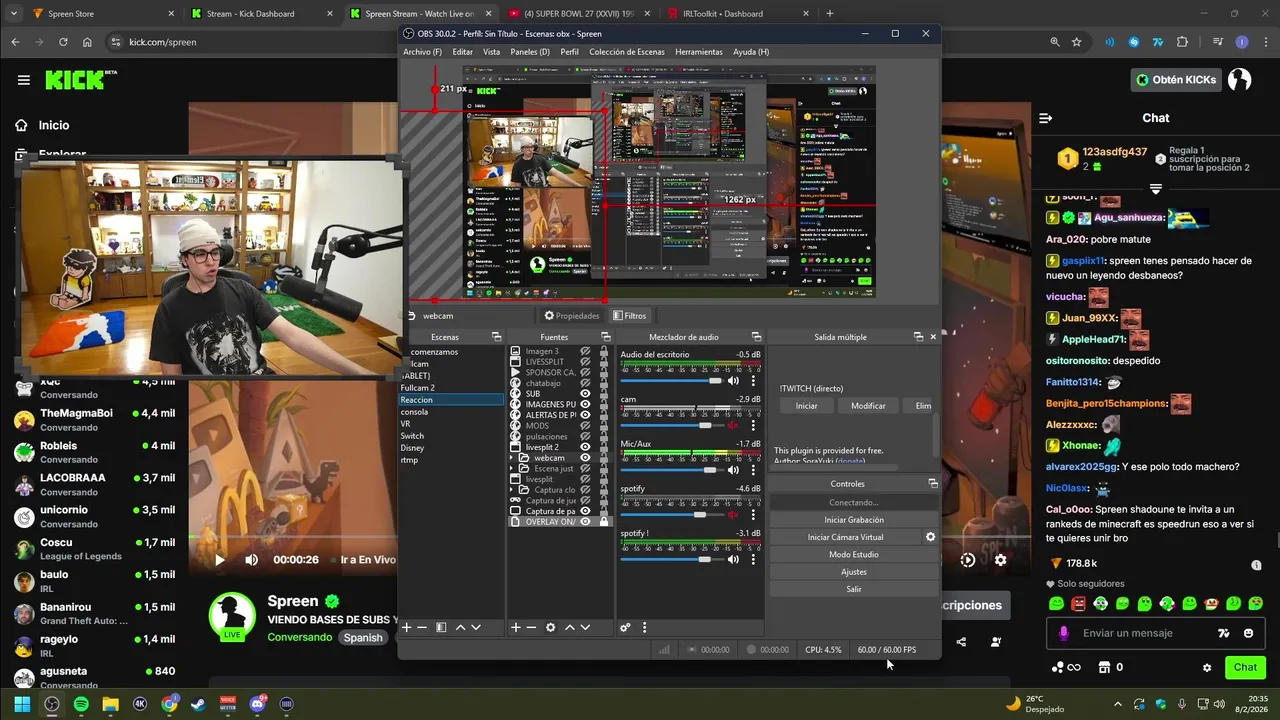This screenshot has height=720, width=1280.
Task: Open audio mixer menu dots at panel bottom
Action: coord(644,627)
